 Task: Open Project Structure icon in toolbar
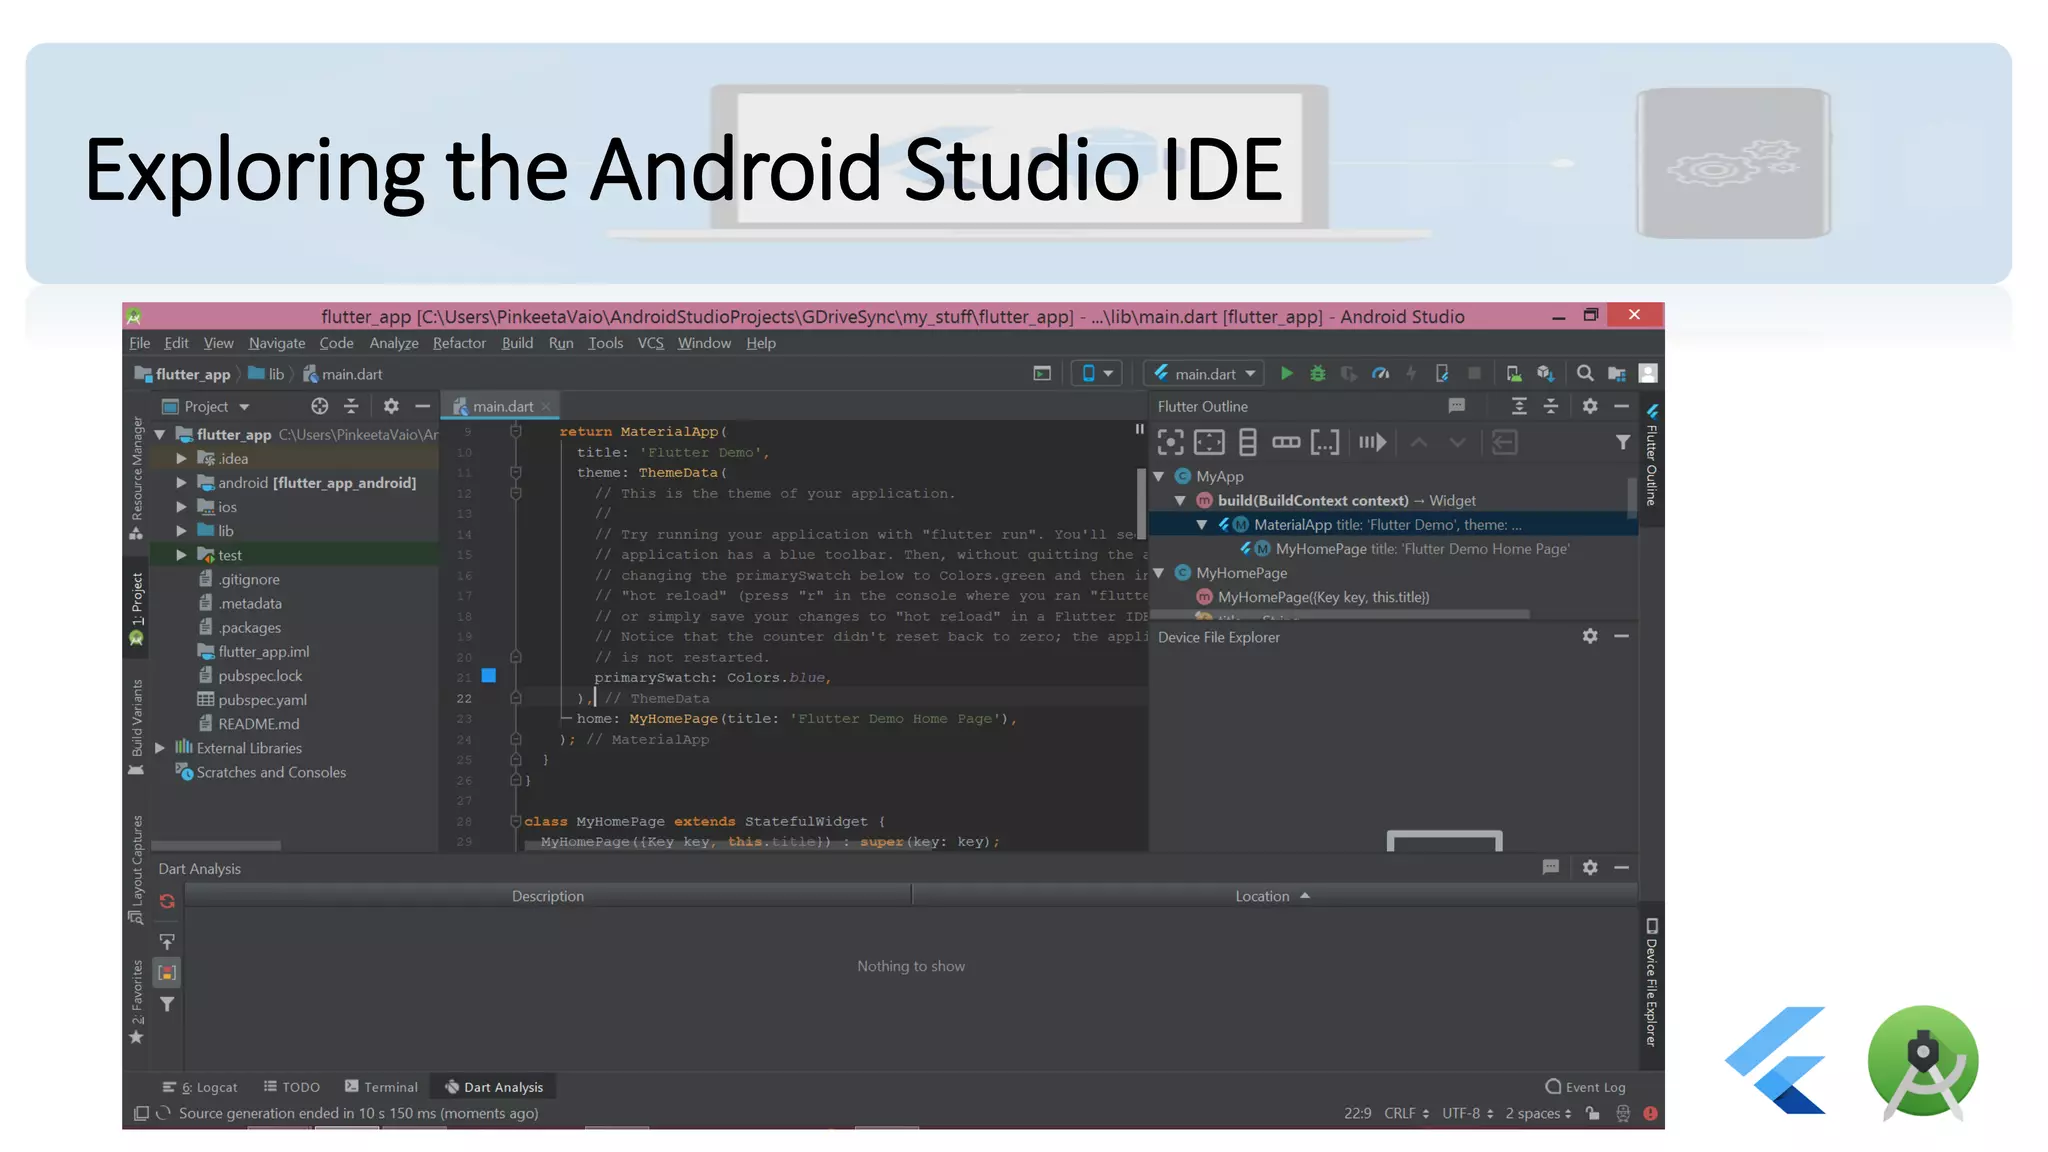[x=1616, y=373]
